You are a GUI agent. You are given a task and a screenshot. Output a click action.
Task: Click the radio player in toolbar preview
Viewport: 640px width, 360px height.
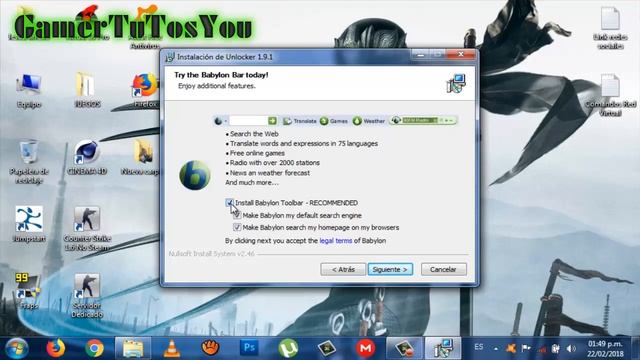pyautogui.click(x=423, y=120)
